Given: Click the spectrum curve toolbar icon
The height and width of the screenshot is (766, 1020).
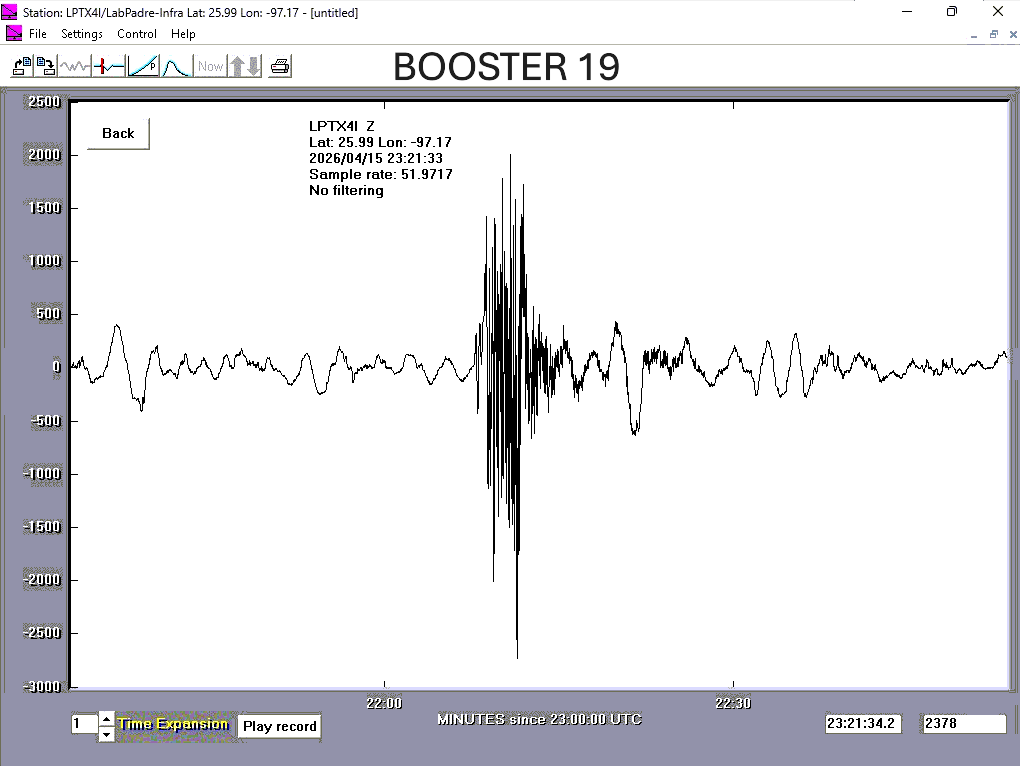Looking at the screenshot, I should pos(176,66).
